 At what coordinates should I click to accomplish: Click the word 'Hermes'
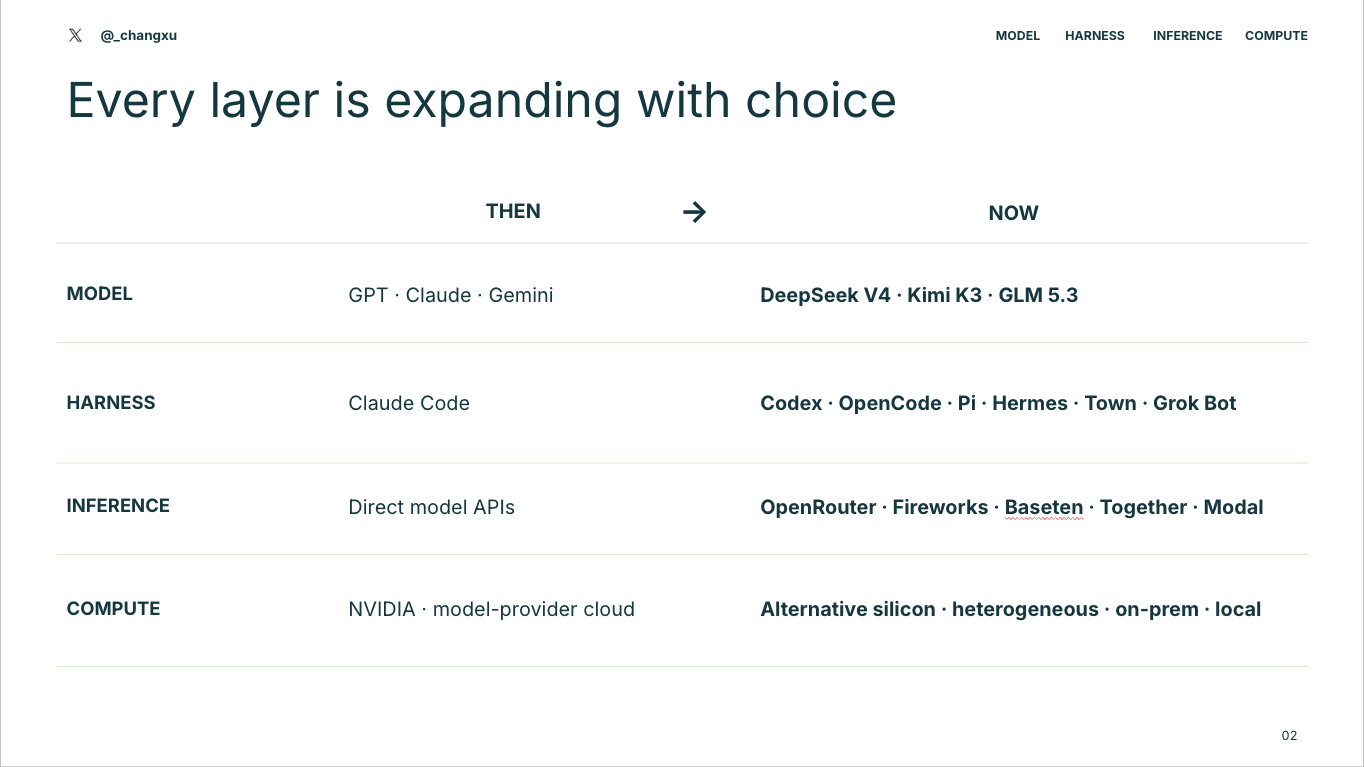(1030, 403)
